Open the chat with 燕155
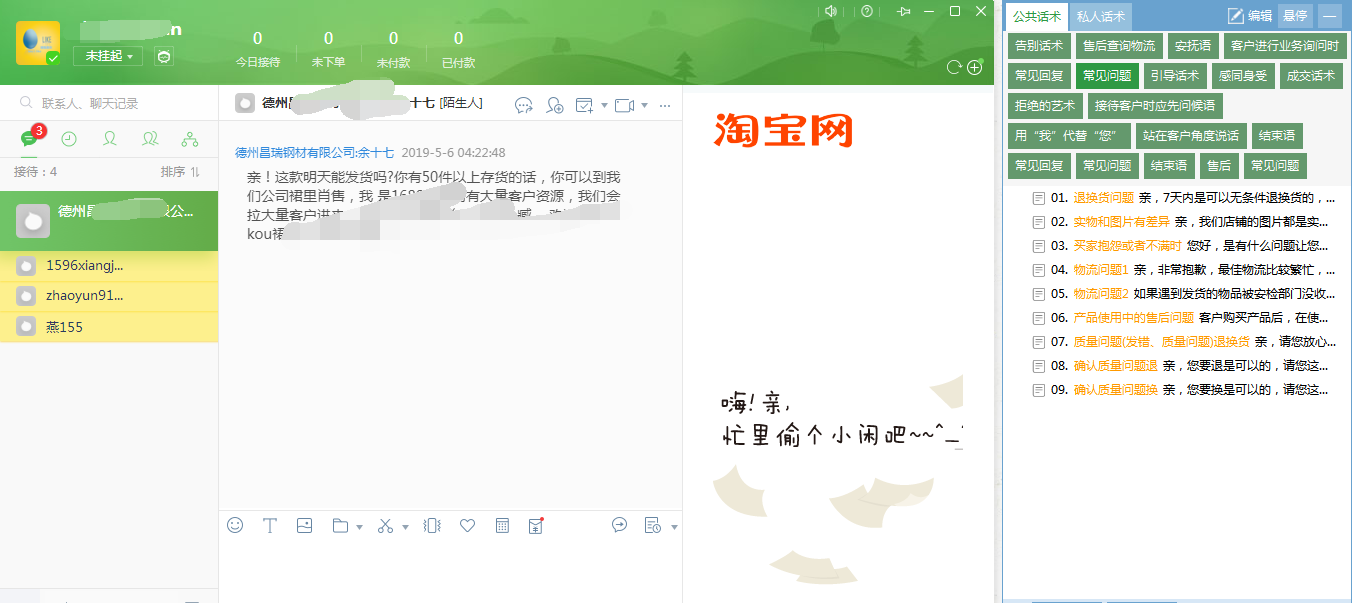The image size is (1352, 603). 109,327
